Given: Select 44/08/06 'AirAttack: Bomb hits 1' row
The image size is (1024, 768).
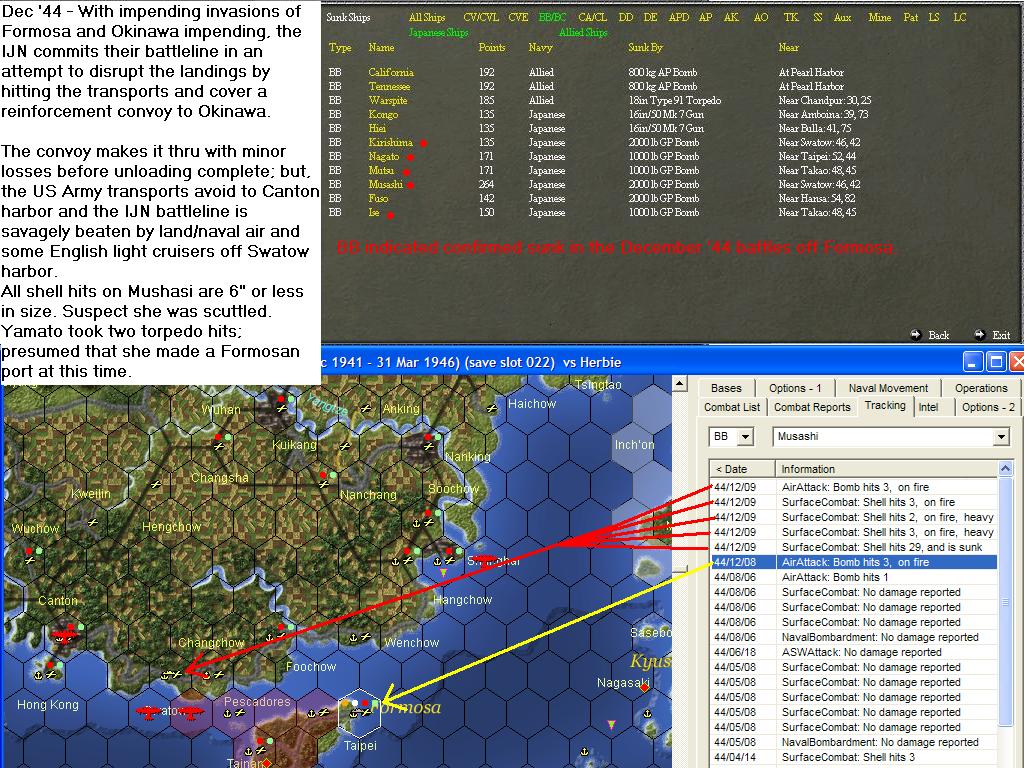Looking at the screenshot, I should [x=854, y=577].
